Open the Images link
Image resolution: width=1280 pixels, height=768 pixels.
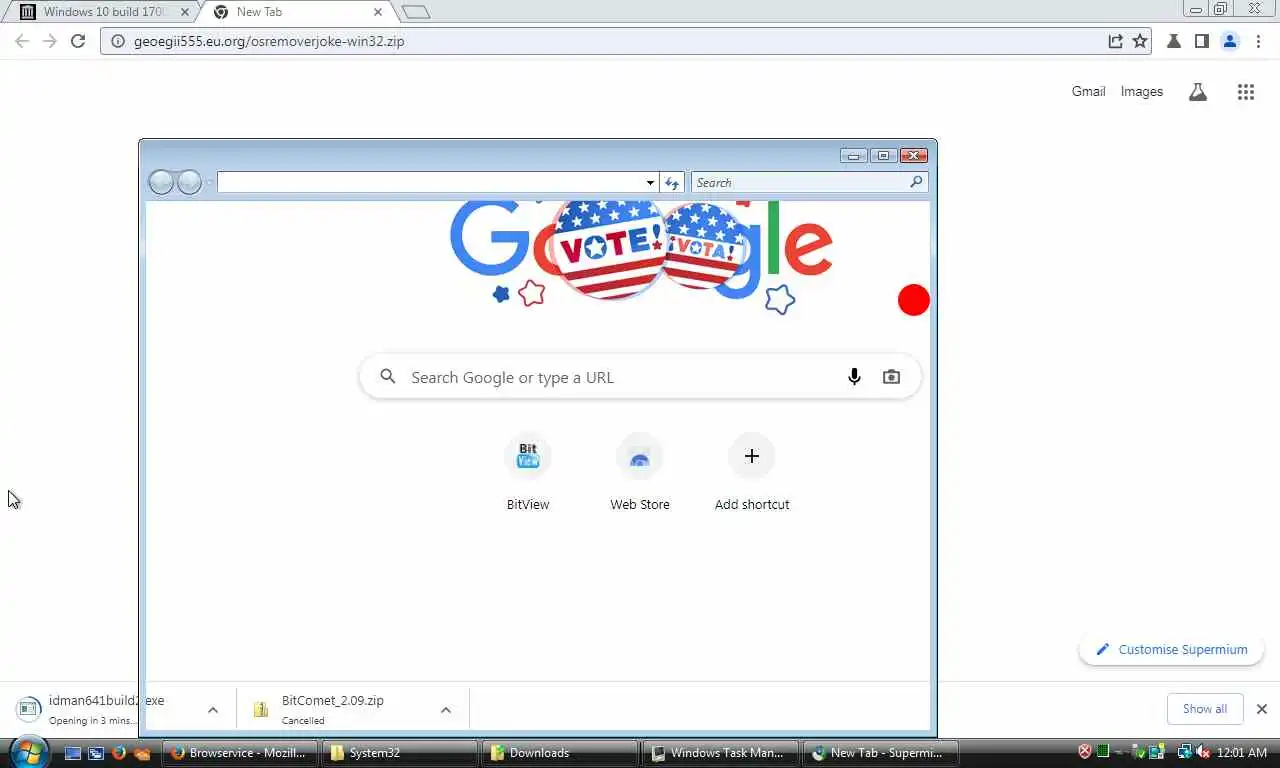(x=1141, y=91)
